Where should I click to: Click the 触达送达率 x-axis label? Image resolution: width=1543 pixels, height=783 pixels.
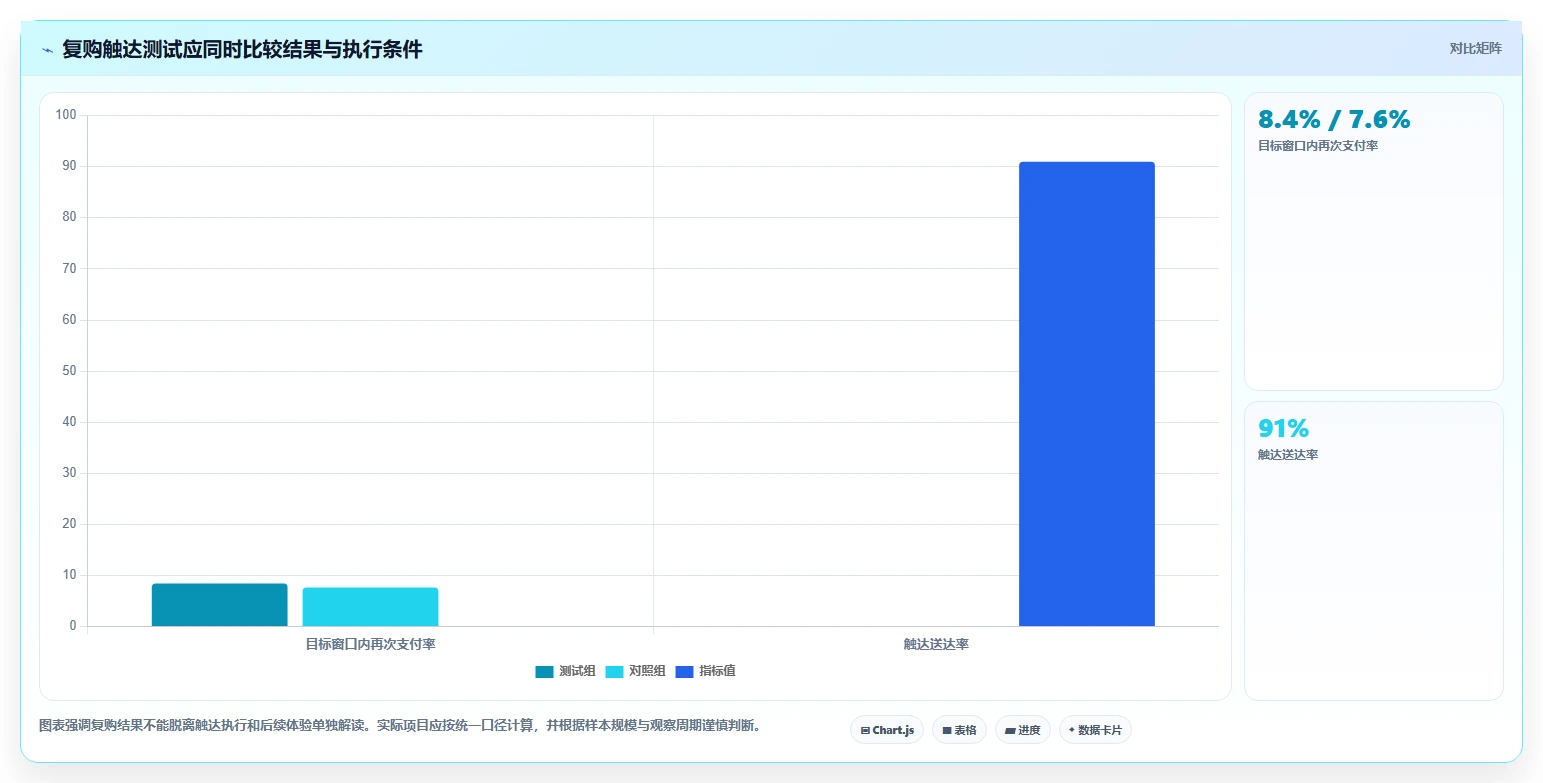point(936,644)
